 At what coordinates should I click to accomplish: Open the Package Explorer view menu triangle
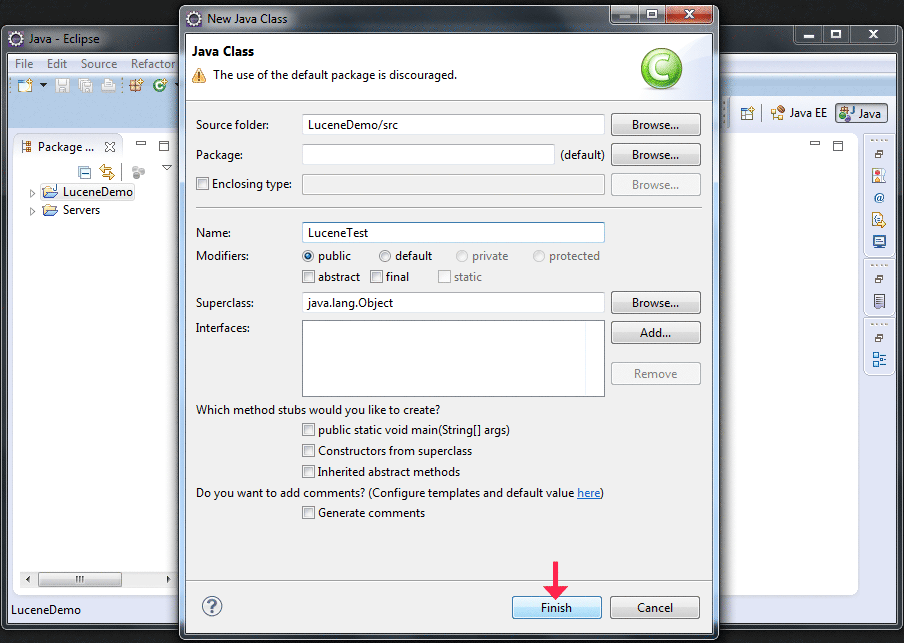(x=167, y=168)
